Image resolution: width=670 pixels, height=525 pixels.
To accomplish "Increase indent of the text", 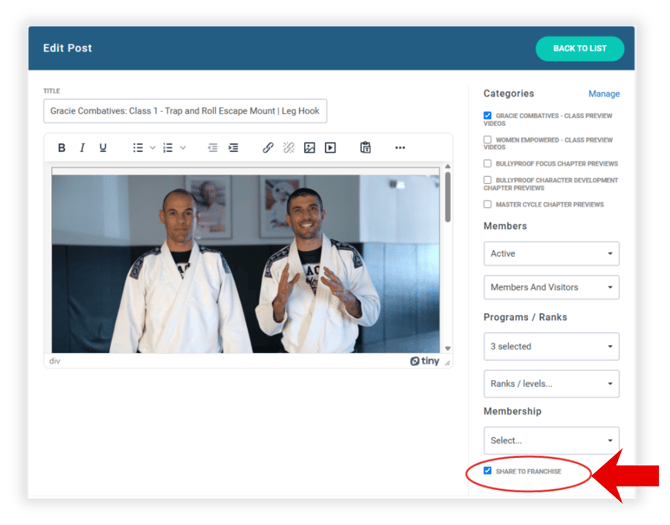I will 233,148.
